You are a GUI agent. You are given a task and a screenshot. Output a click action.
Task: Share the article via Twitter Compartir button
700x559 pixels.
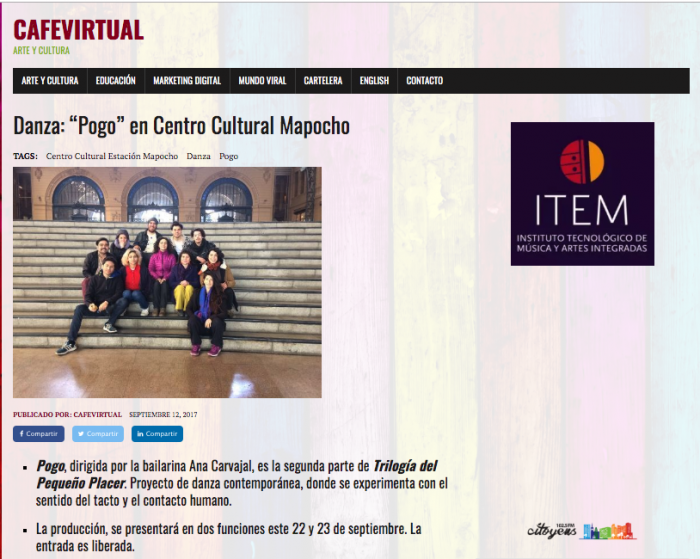(98, 434)
